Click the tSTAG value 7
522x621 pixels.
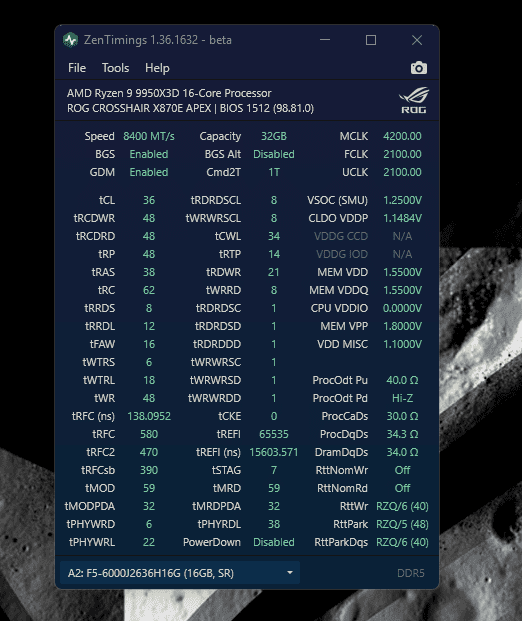pyautogui.click(x=274, y=470)
